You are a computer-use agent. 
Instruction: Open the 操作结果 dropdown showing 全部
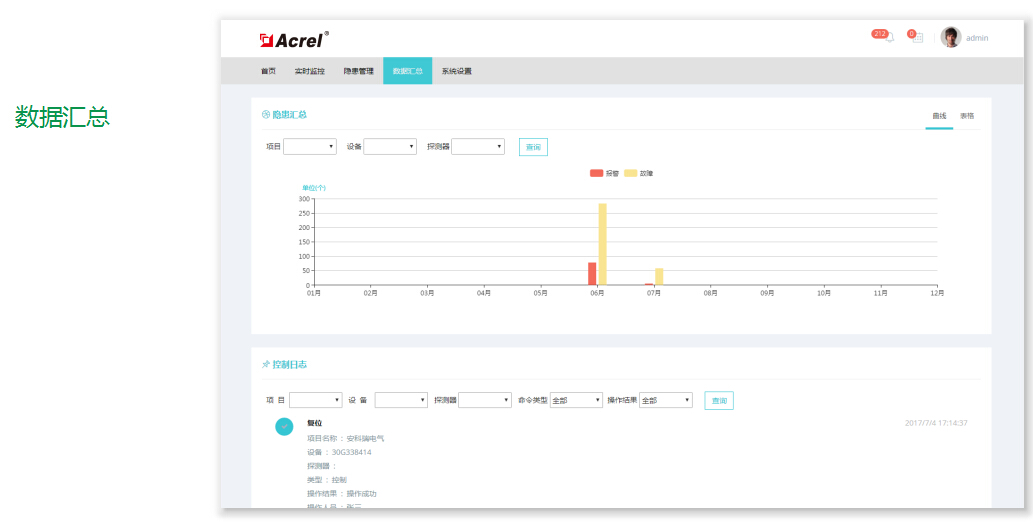point(666,400)
